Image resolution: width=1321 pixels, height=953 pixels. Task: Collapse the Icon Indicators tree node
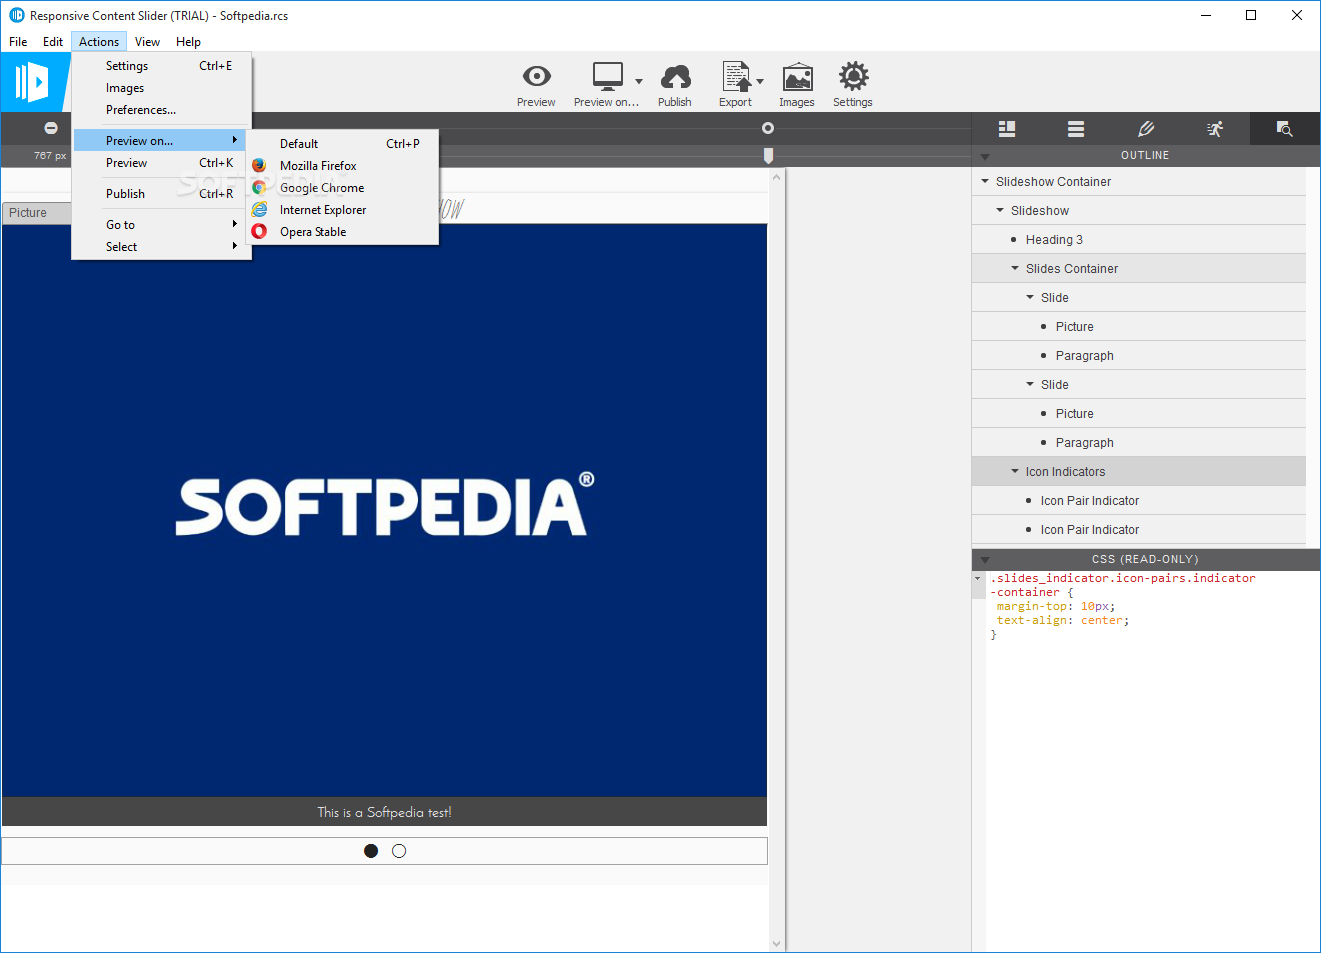[1015, 471]
